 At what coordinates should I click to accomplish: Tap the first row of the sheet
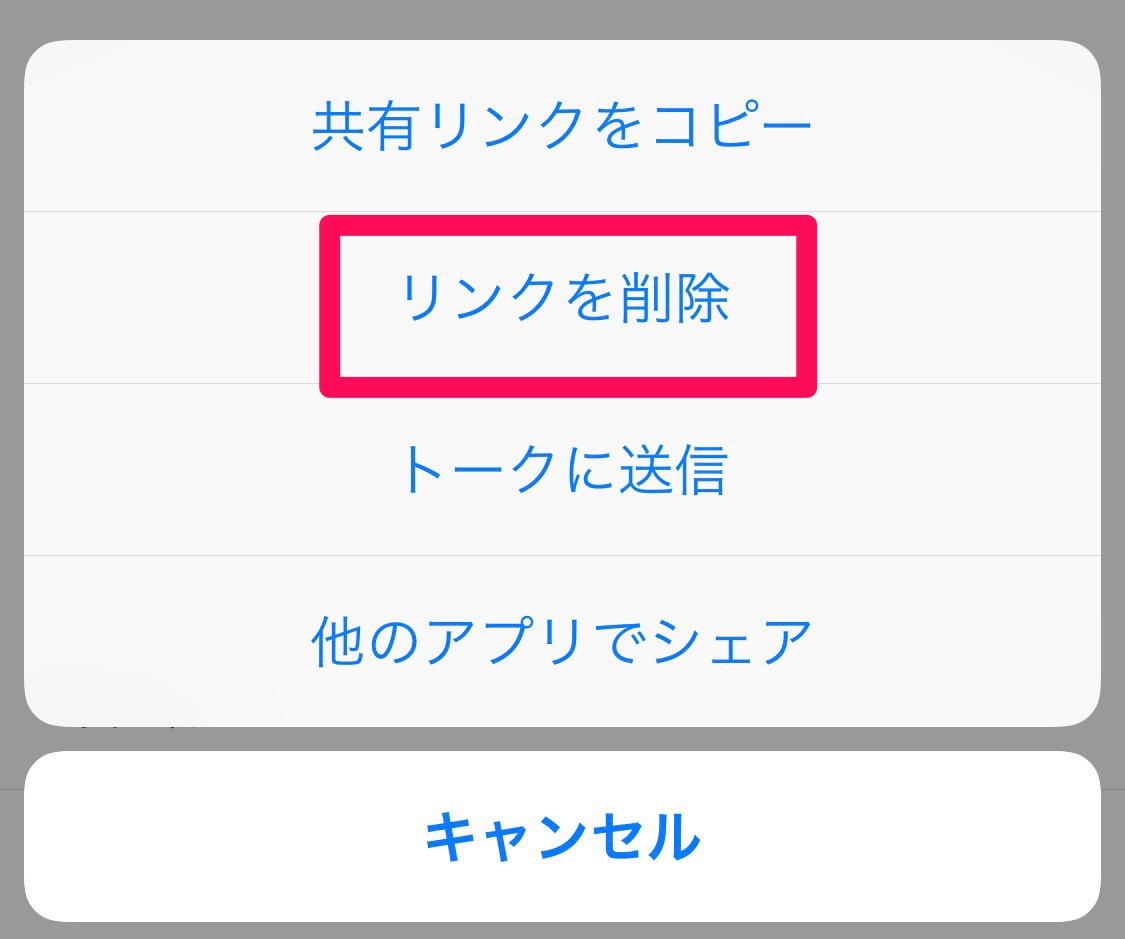562,126
